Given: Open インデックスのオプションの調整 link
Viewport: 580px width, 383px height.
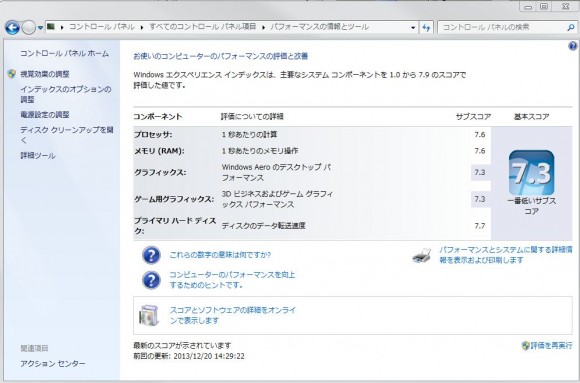Looking at the screenshot, I should click(66, 94).
